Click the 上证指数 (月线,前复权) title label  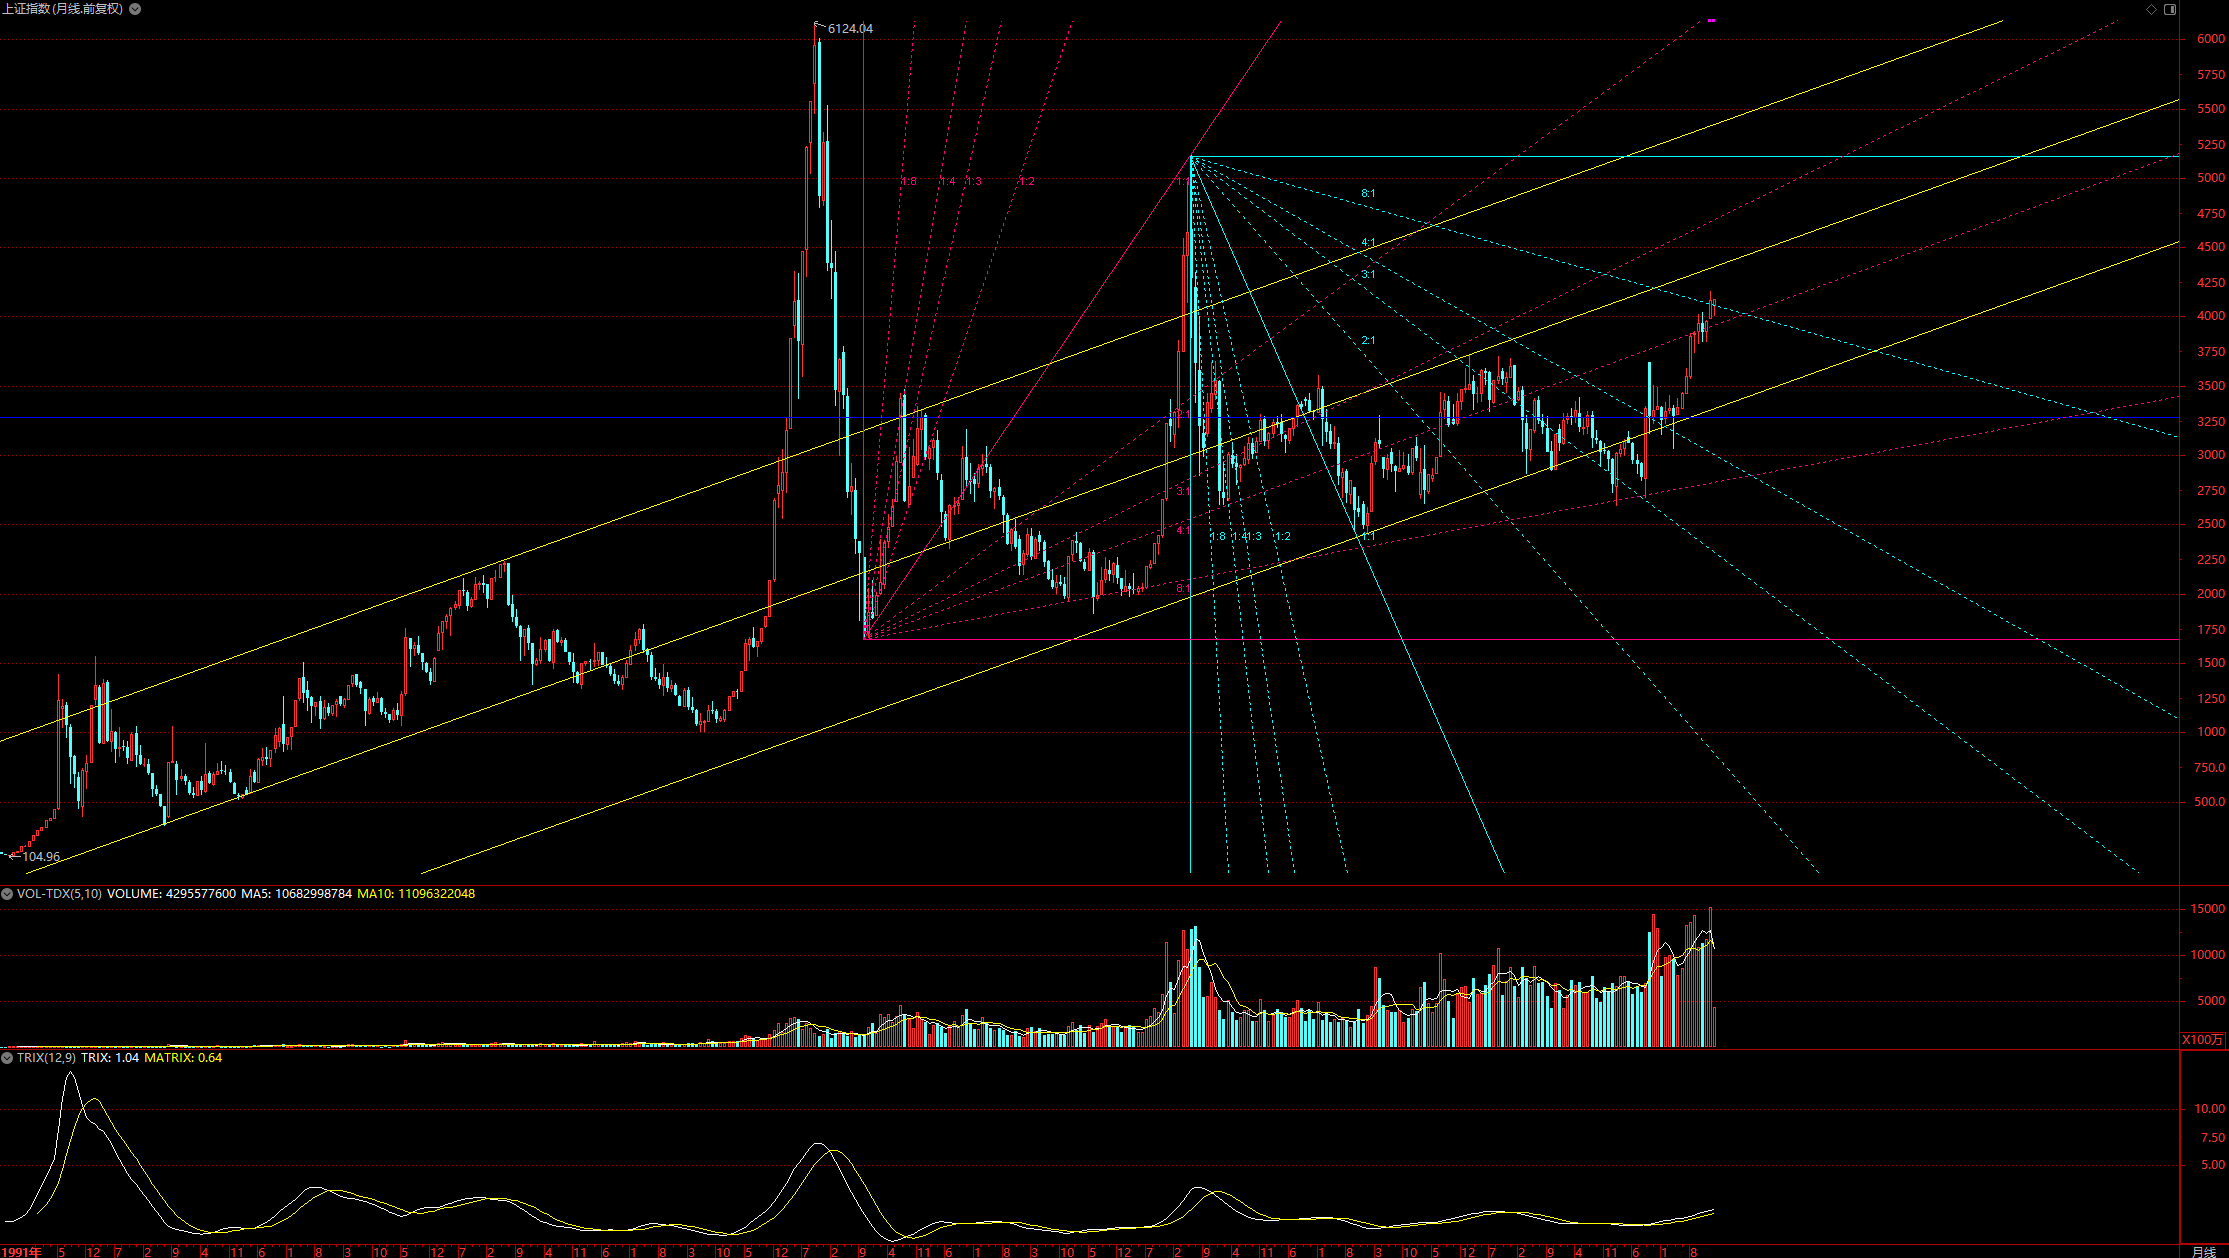click(x=62, y=9)
